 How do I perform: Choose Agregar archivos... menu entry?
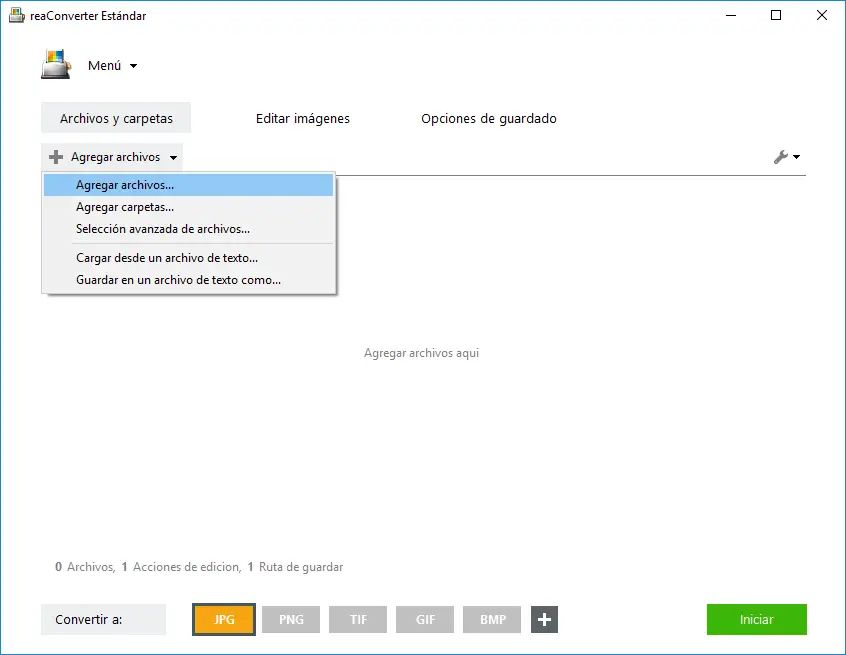point(189,185)
